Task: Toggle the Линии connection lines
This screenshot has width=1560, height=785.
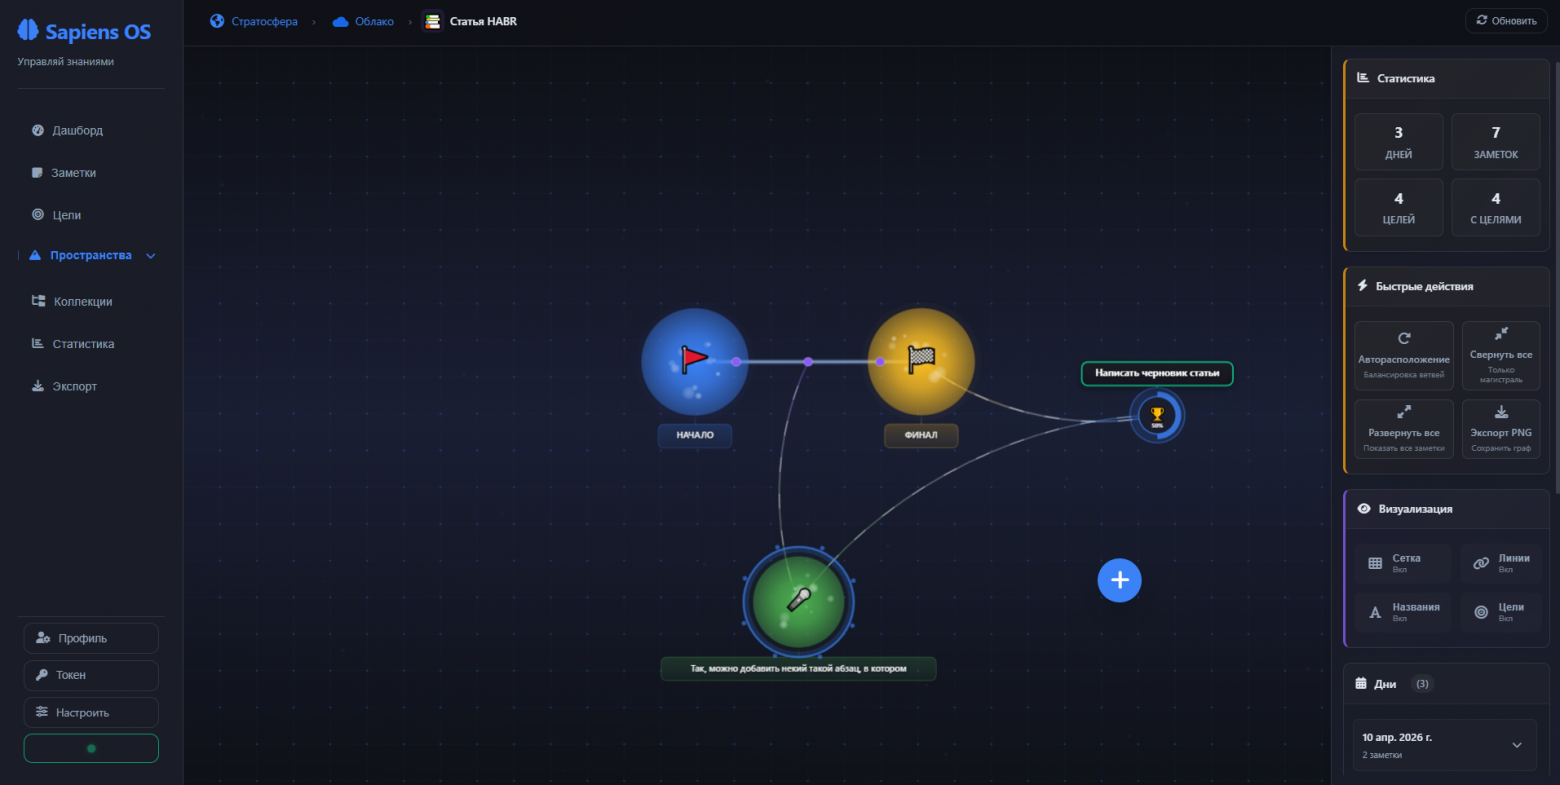Action: [x=1500, y=563]
